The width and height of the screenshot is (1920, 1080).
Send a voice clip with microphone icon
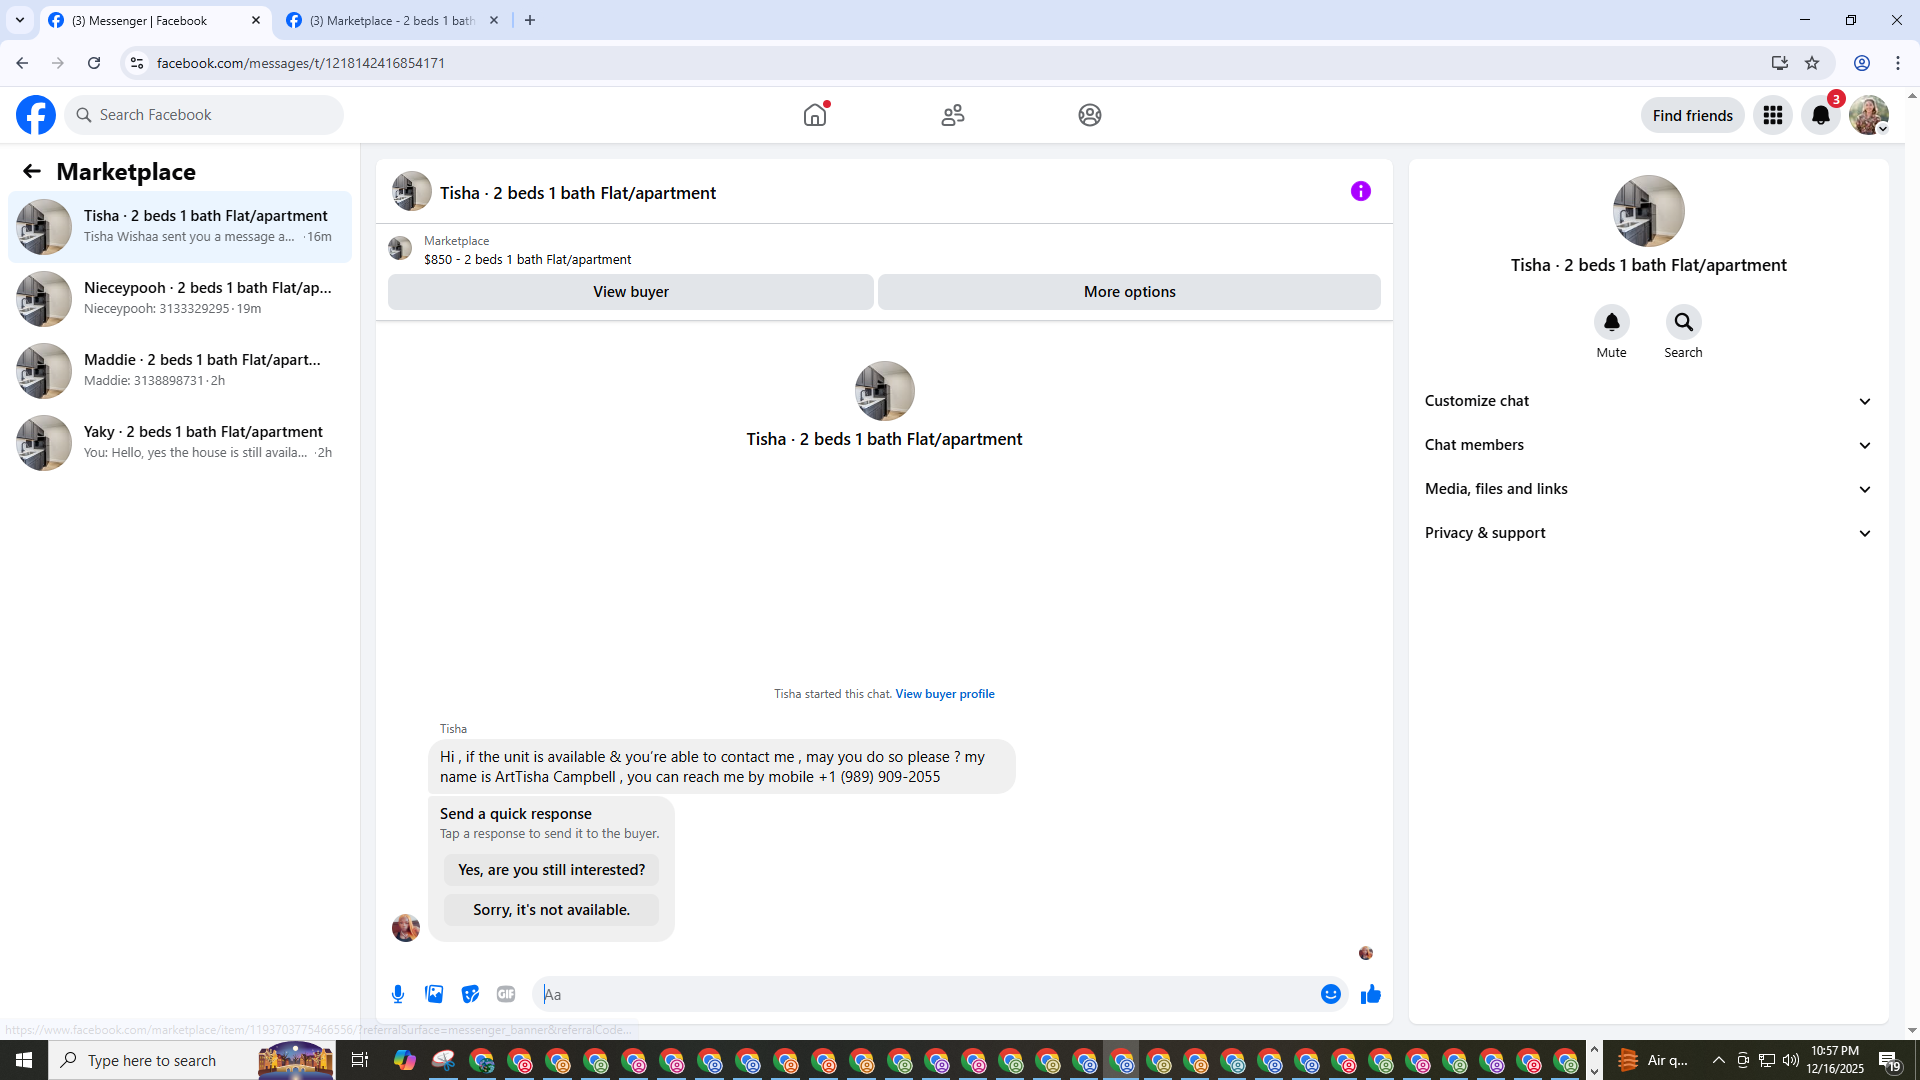pyautogui.click(x=398, y=994)
